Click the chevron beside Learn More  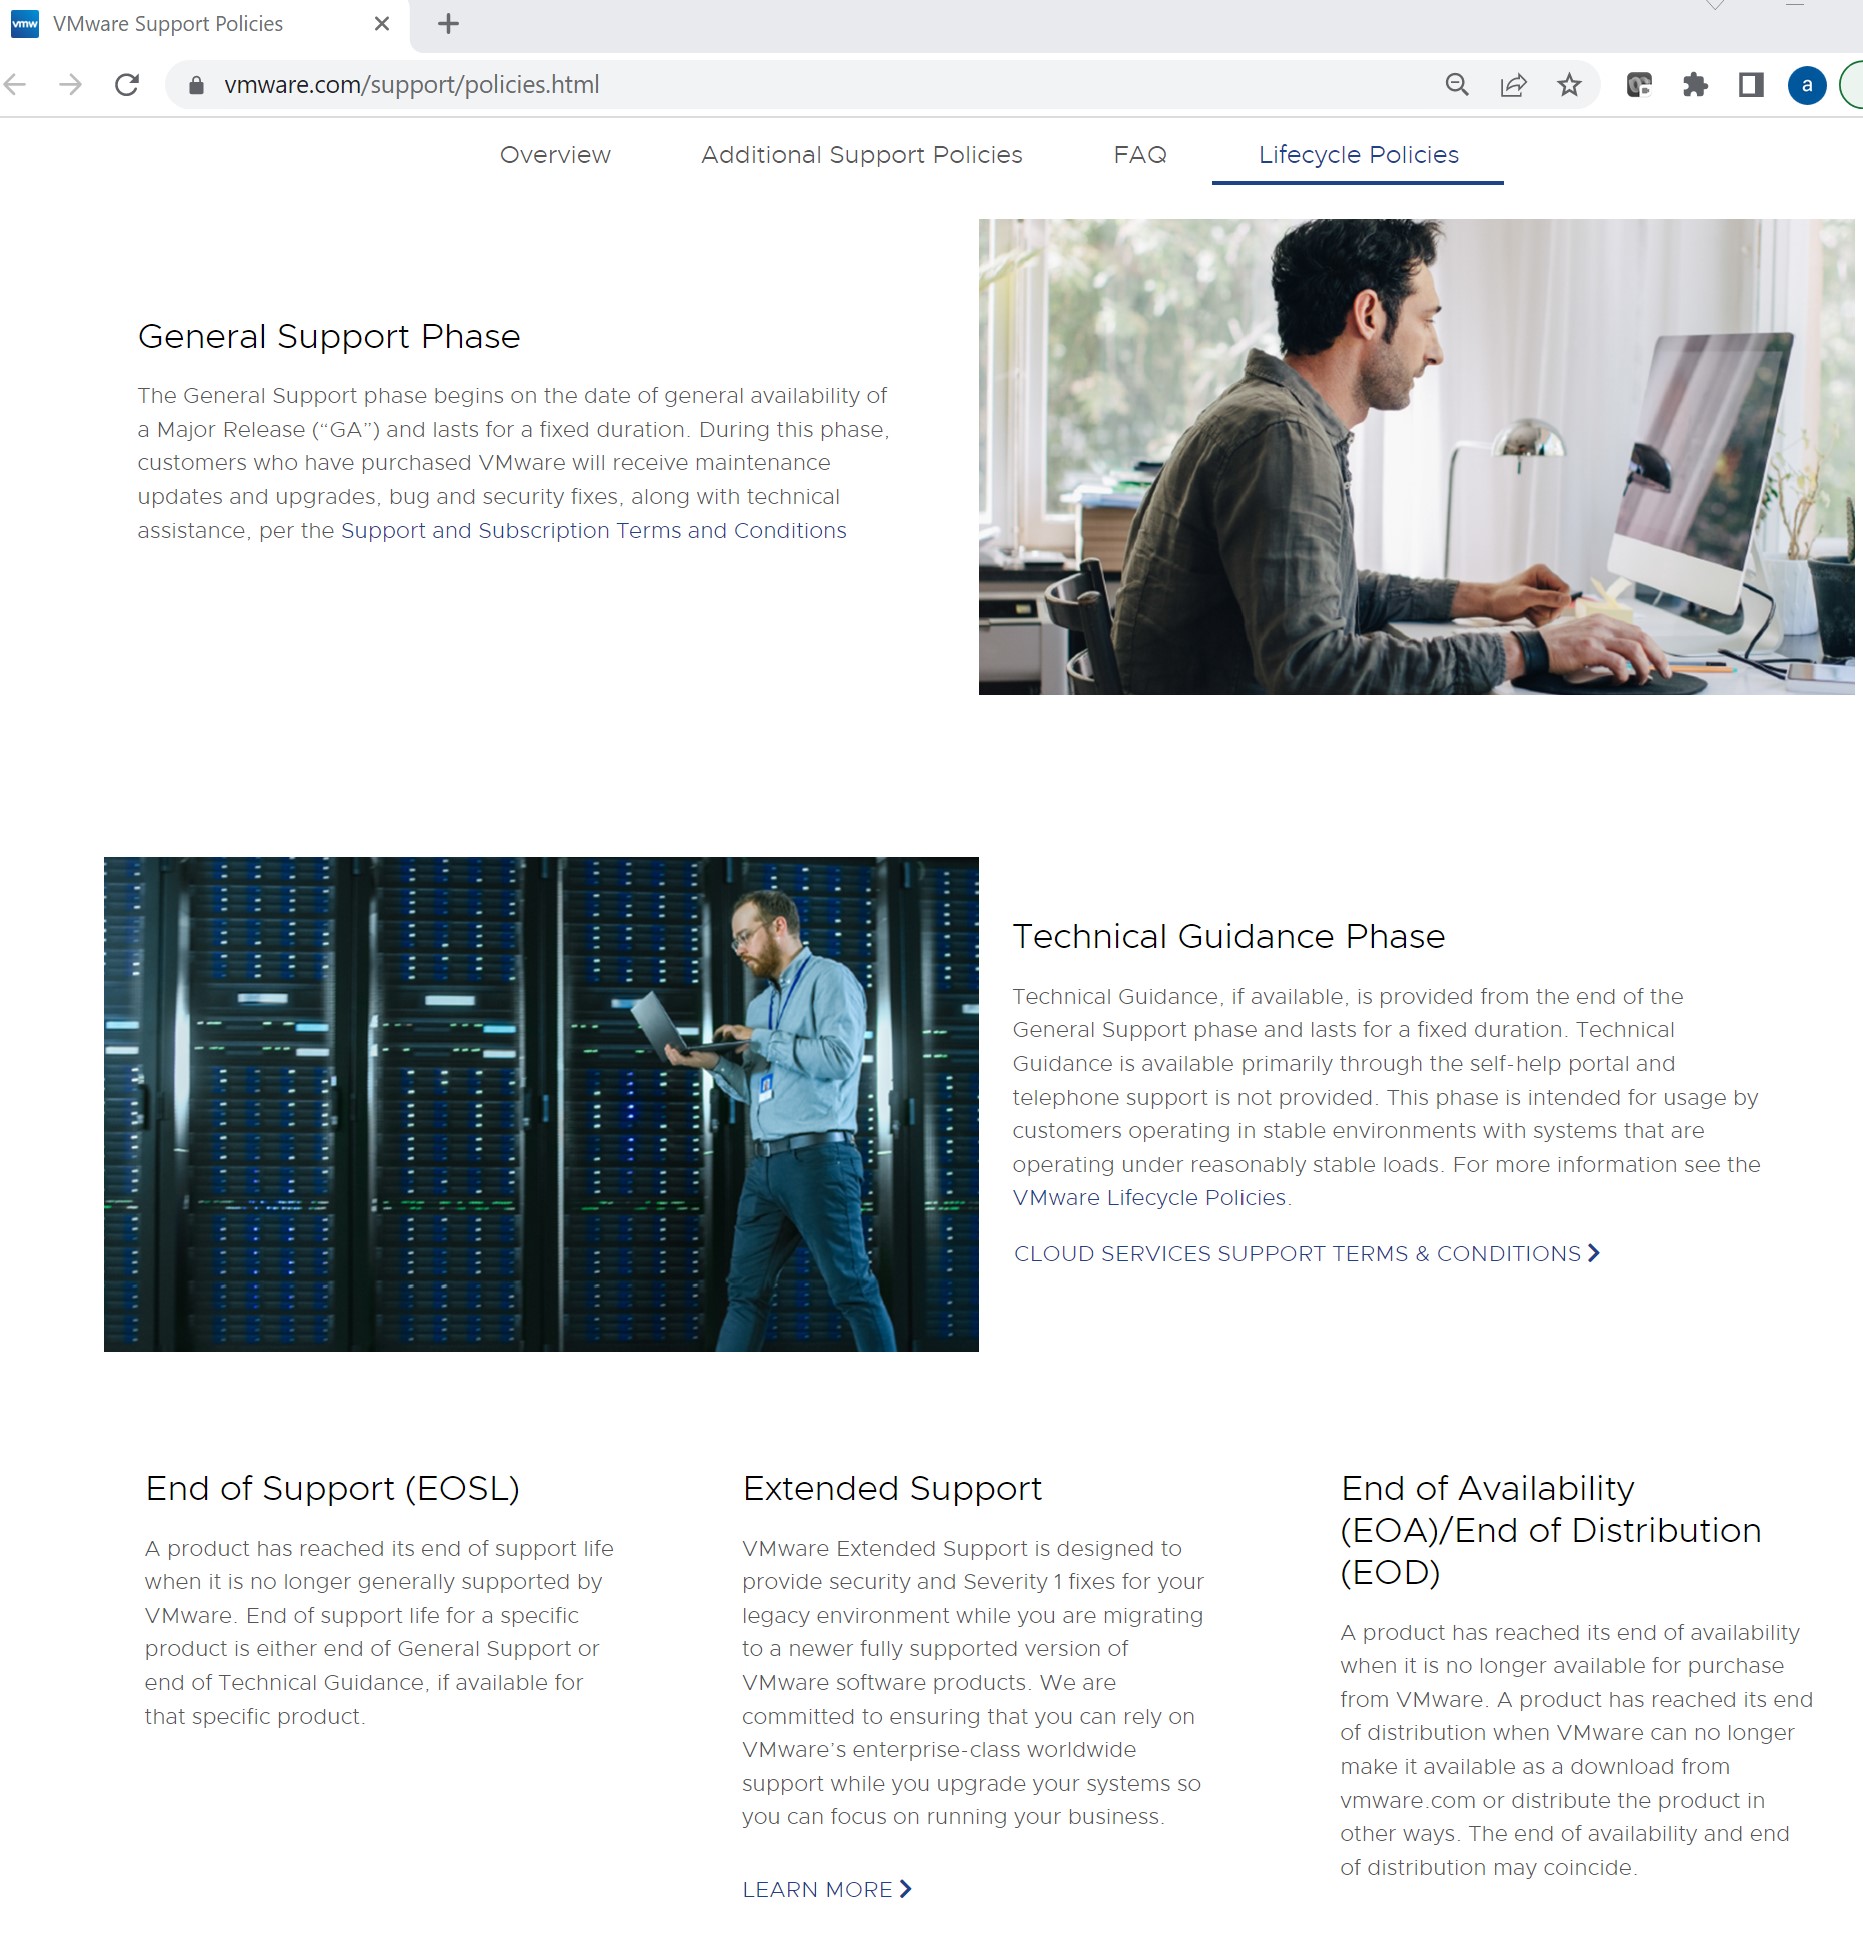point(906,1889)
